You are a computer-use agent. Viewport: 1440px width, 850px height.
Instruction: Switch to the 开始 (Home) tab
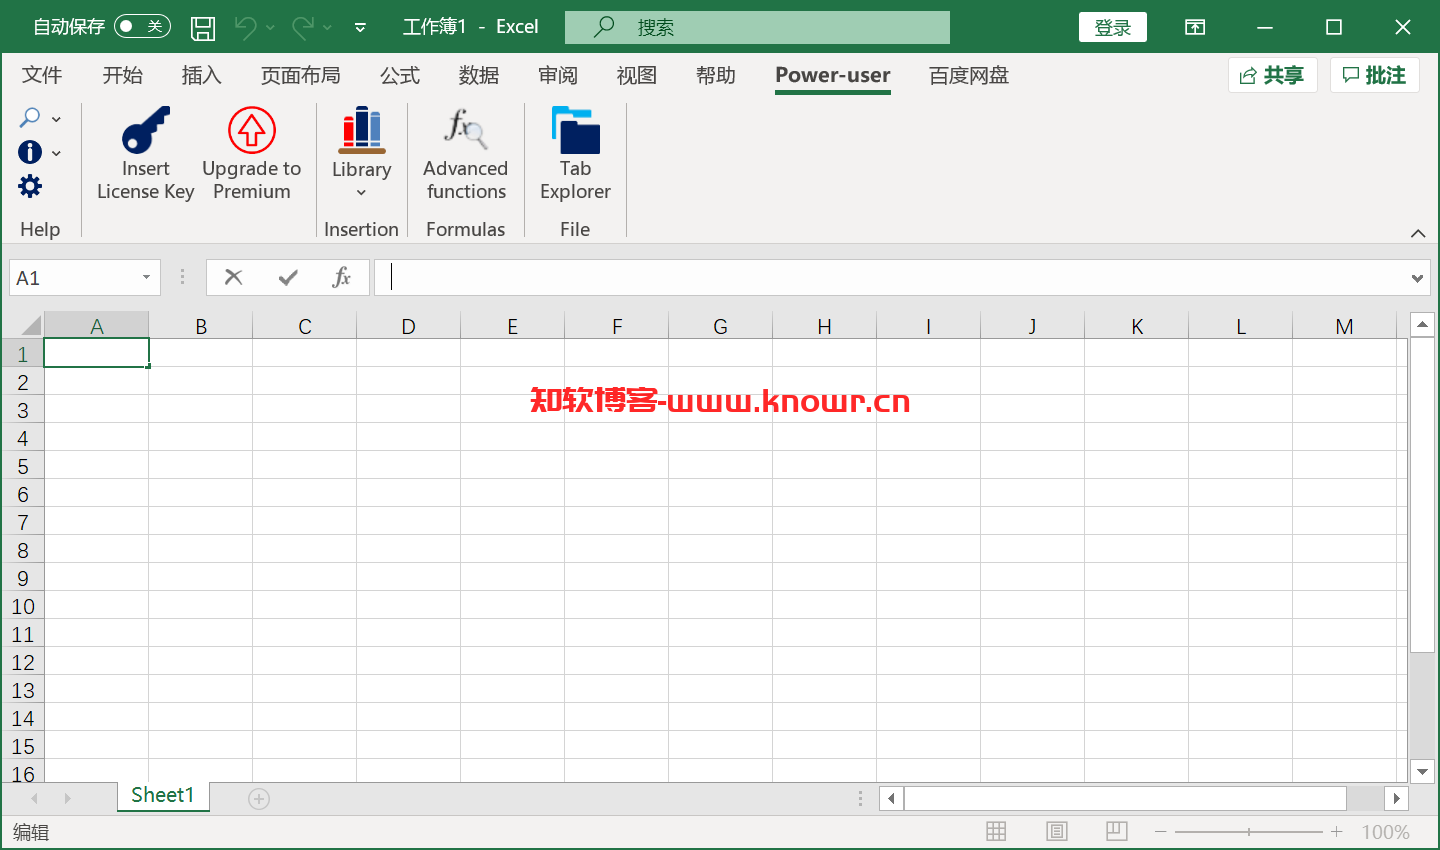[123, 75]
